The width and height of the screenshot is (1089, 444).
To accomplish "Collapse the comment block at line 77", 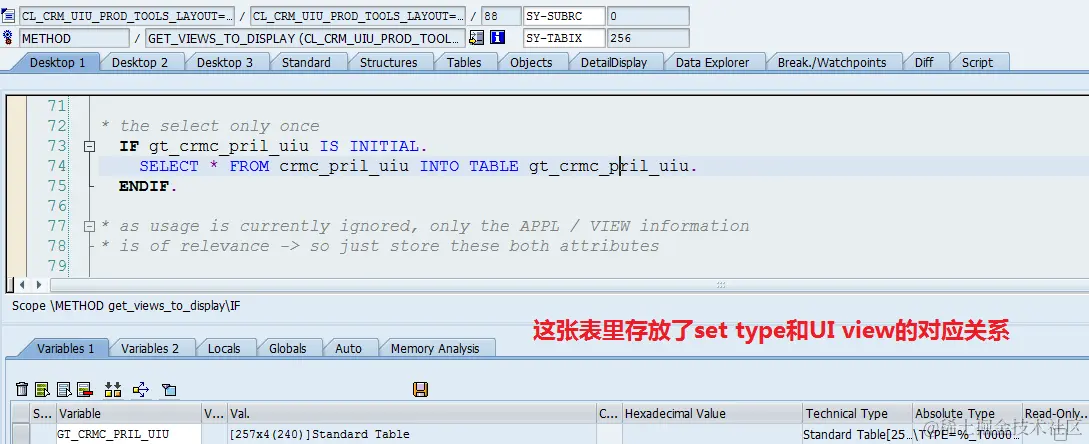I will (x=88, y=227).
